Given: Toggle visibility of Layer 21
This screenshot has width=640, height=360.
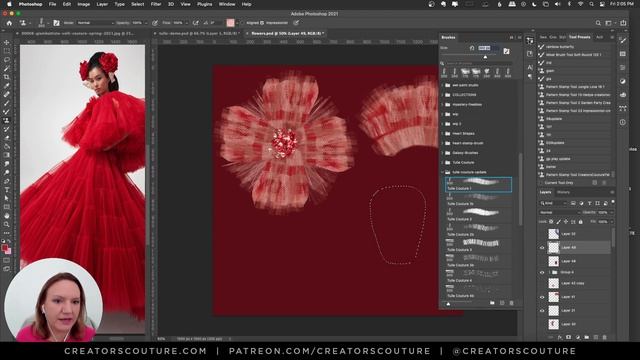Looking at the screenshot, I should pos(542,311).
